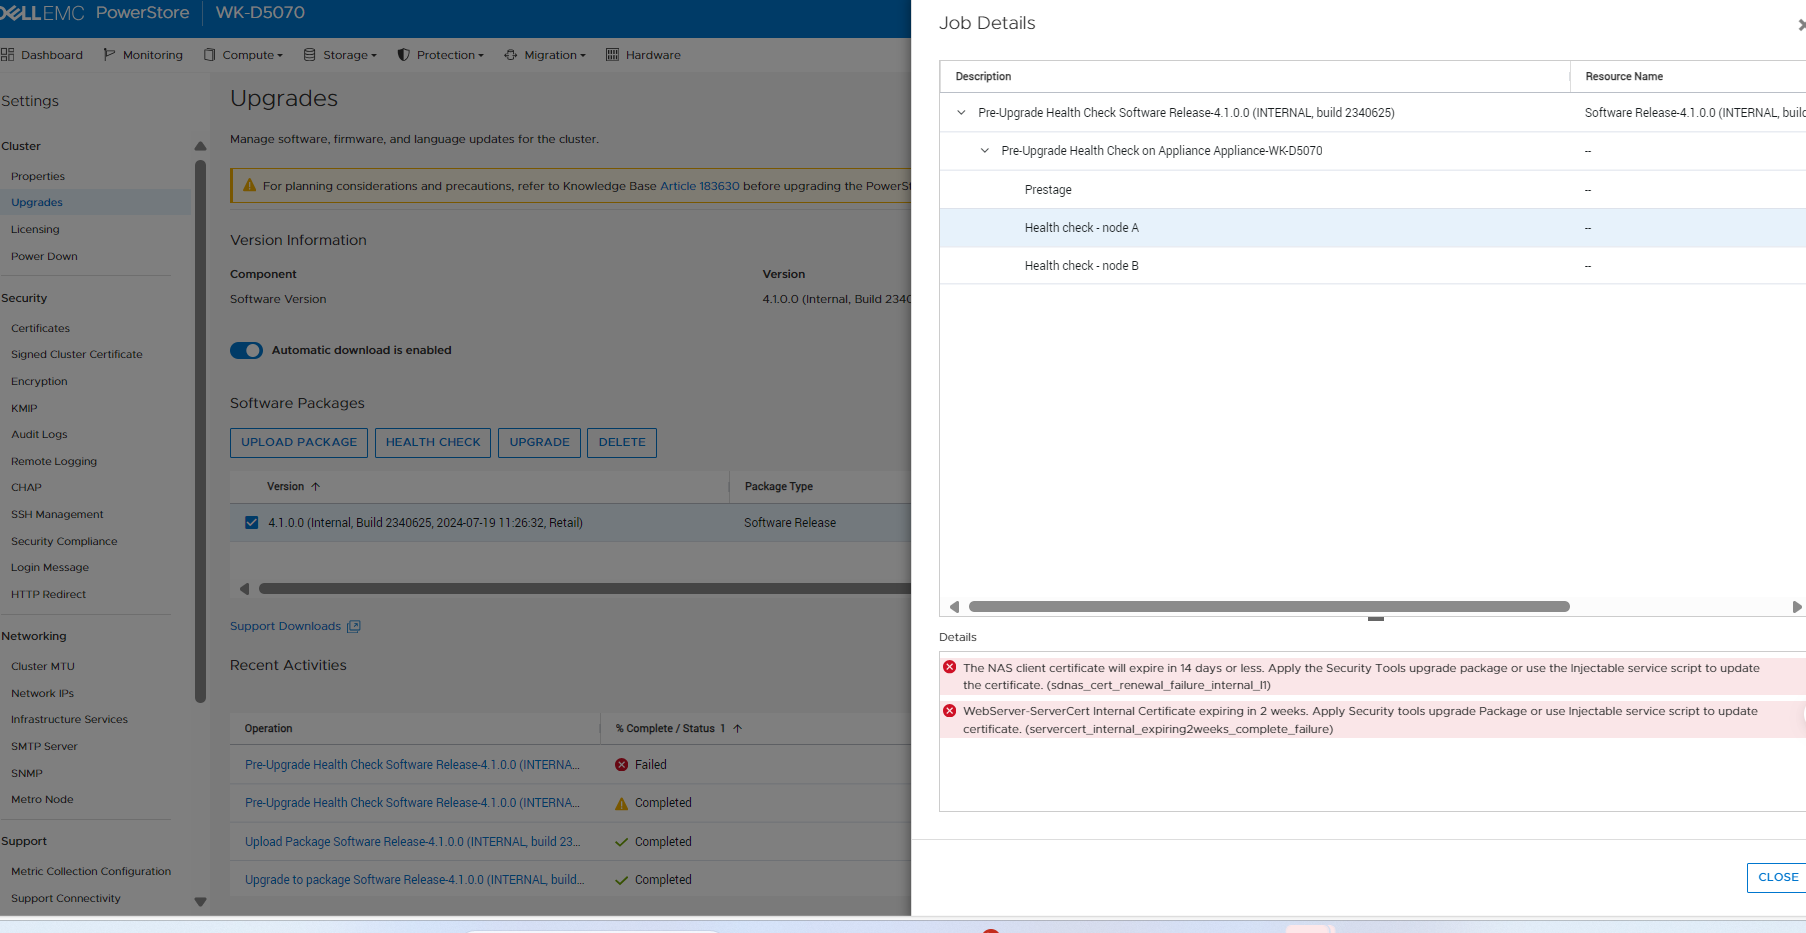Viewport: 1806px width, 933px height.
Task: Click the green checkmark beside Upload Package Completed
Action: (x=621, y=841)
